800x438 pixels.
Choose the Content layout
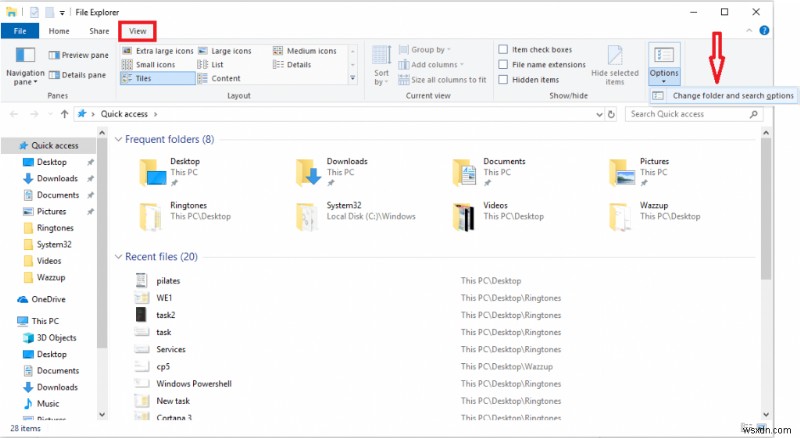[x=219, y=79]
